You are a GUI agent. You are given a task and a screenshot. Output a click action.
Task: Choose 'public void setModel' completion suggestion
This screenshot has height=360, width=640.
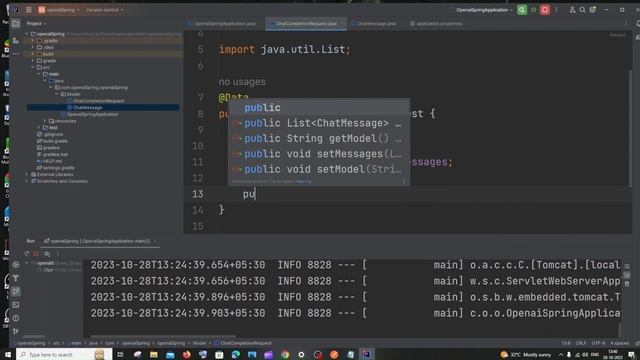pos(319,169)
